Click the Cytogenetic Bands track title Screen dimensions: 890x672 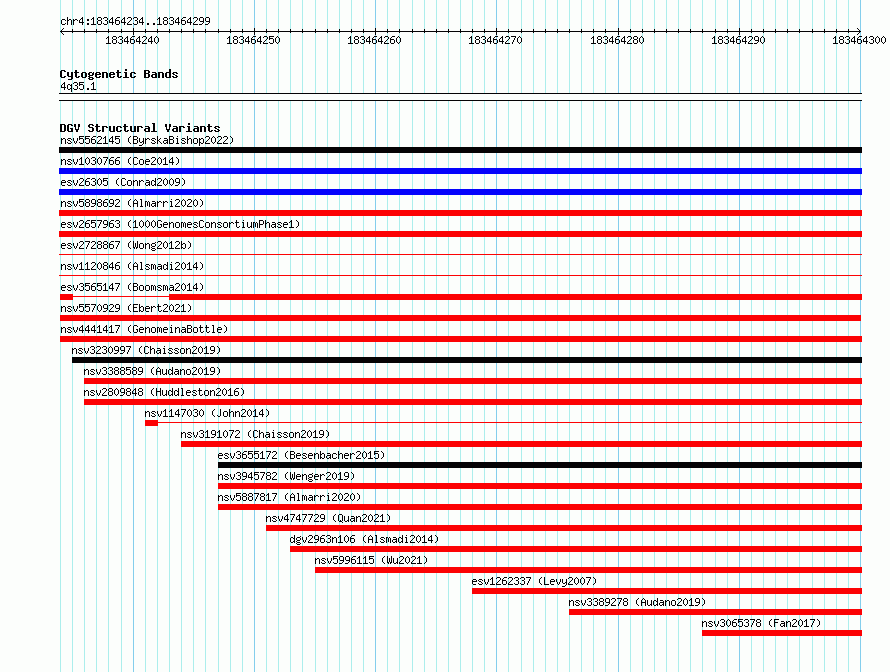(x=119, y=74)
